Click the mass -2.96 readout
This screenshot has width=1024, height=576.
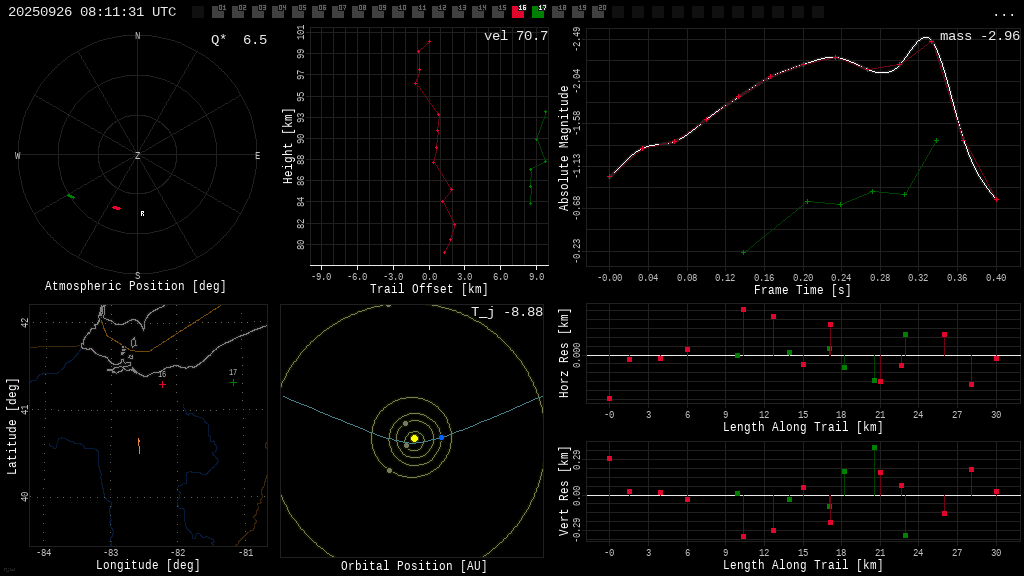coord(980,36)
